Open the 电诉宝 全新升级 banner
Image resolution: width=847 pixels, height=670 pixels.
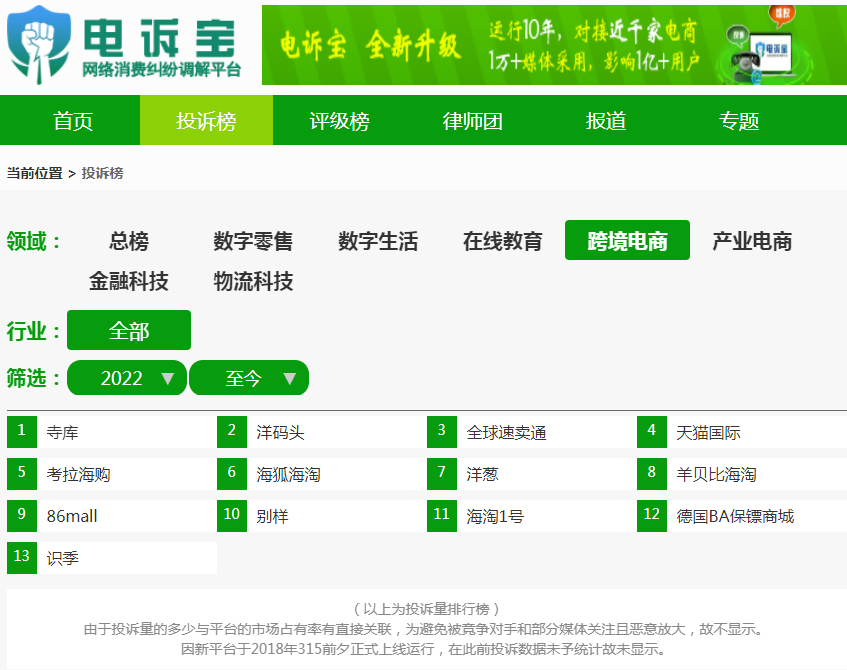(554, 45)
